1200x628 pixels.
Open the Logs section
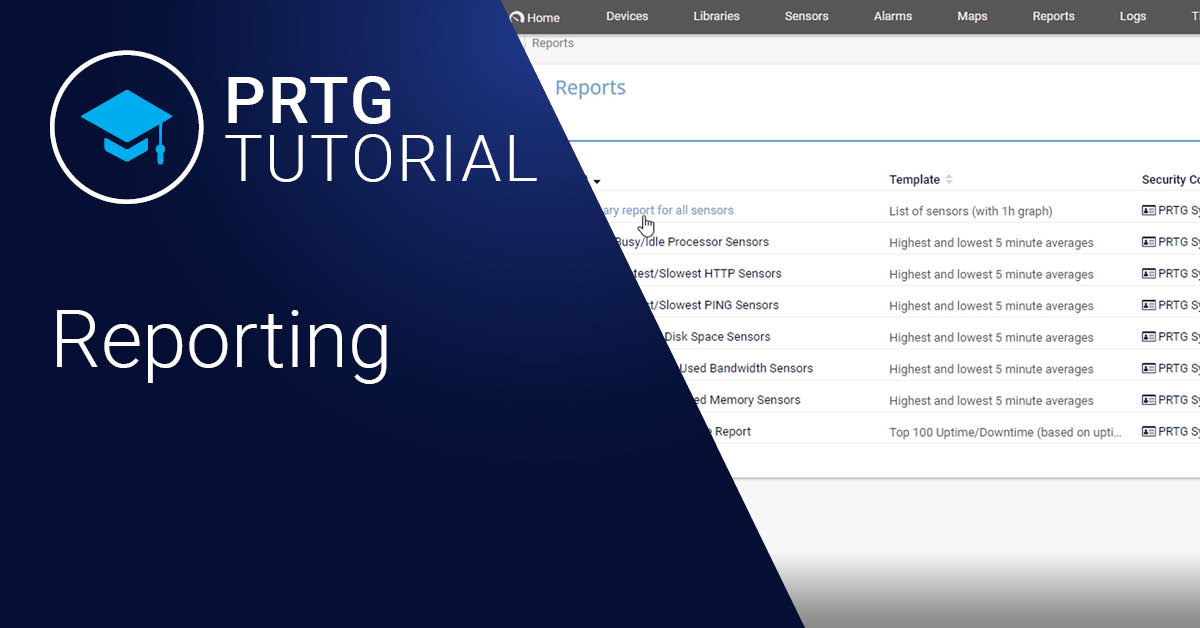pyautogui.click(x=1133, y=16)
